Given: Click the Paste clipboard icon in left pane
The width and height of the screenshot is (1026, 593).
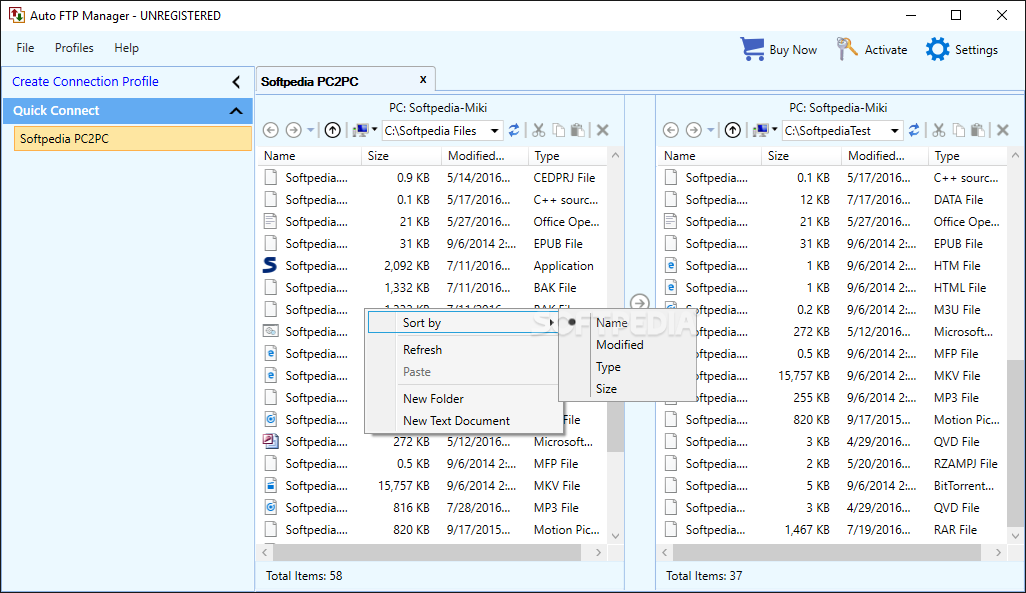Looking at the screenshot, I should (578, 130).
